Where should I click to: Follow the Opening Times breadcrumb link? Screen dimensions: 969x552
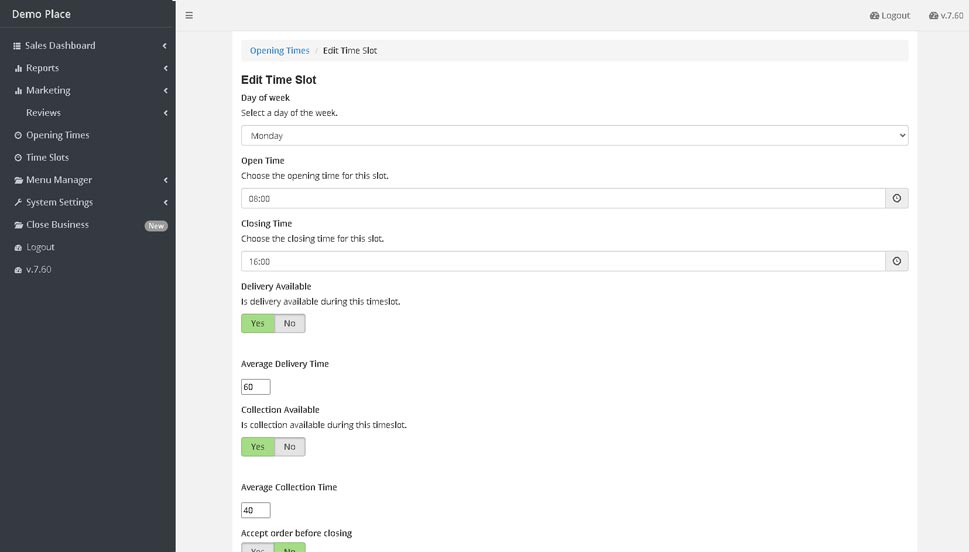pos(279,51)
